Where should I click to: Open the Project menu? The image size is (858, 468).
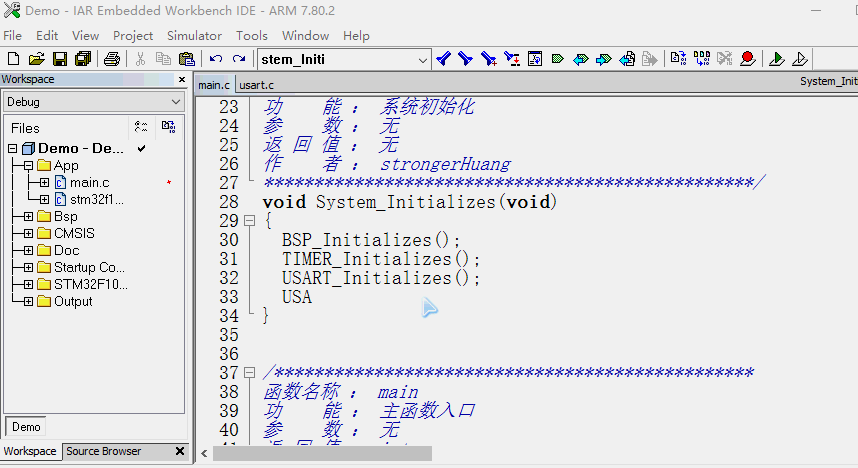[x=132, y=35]
